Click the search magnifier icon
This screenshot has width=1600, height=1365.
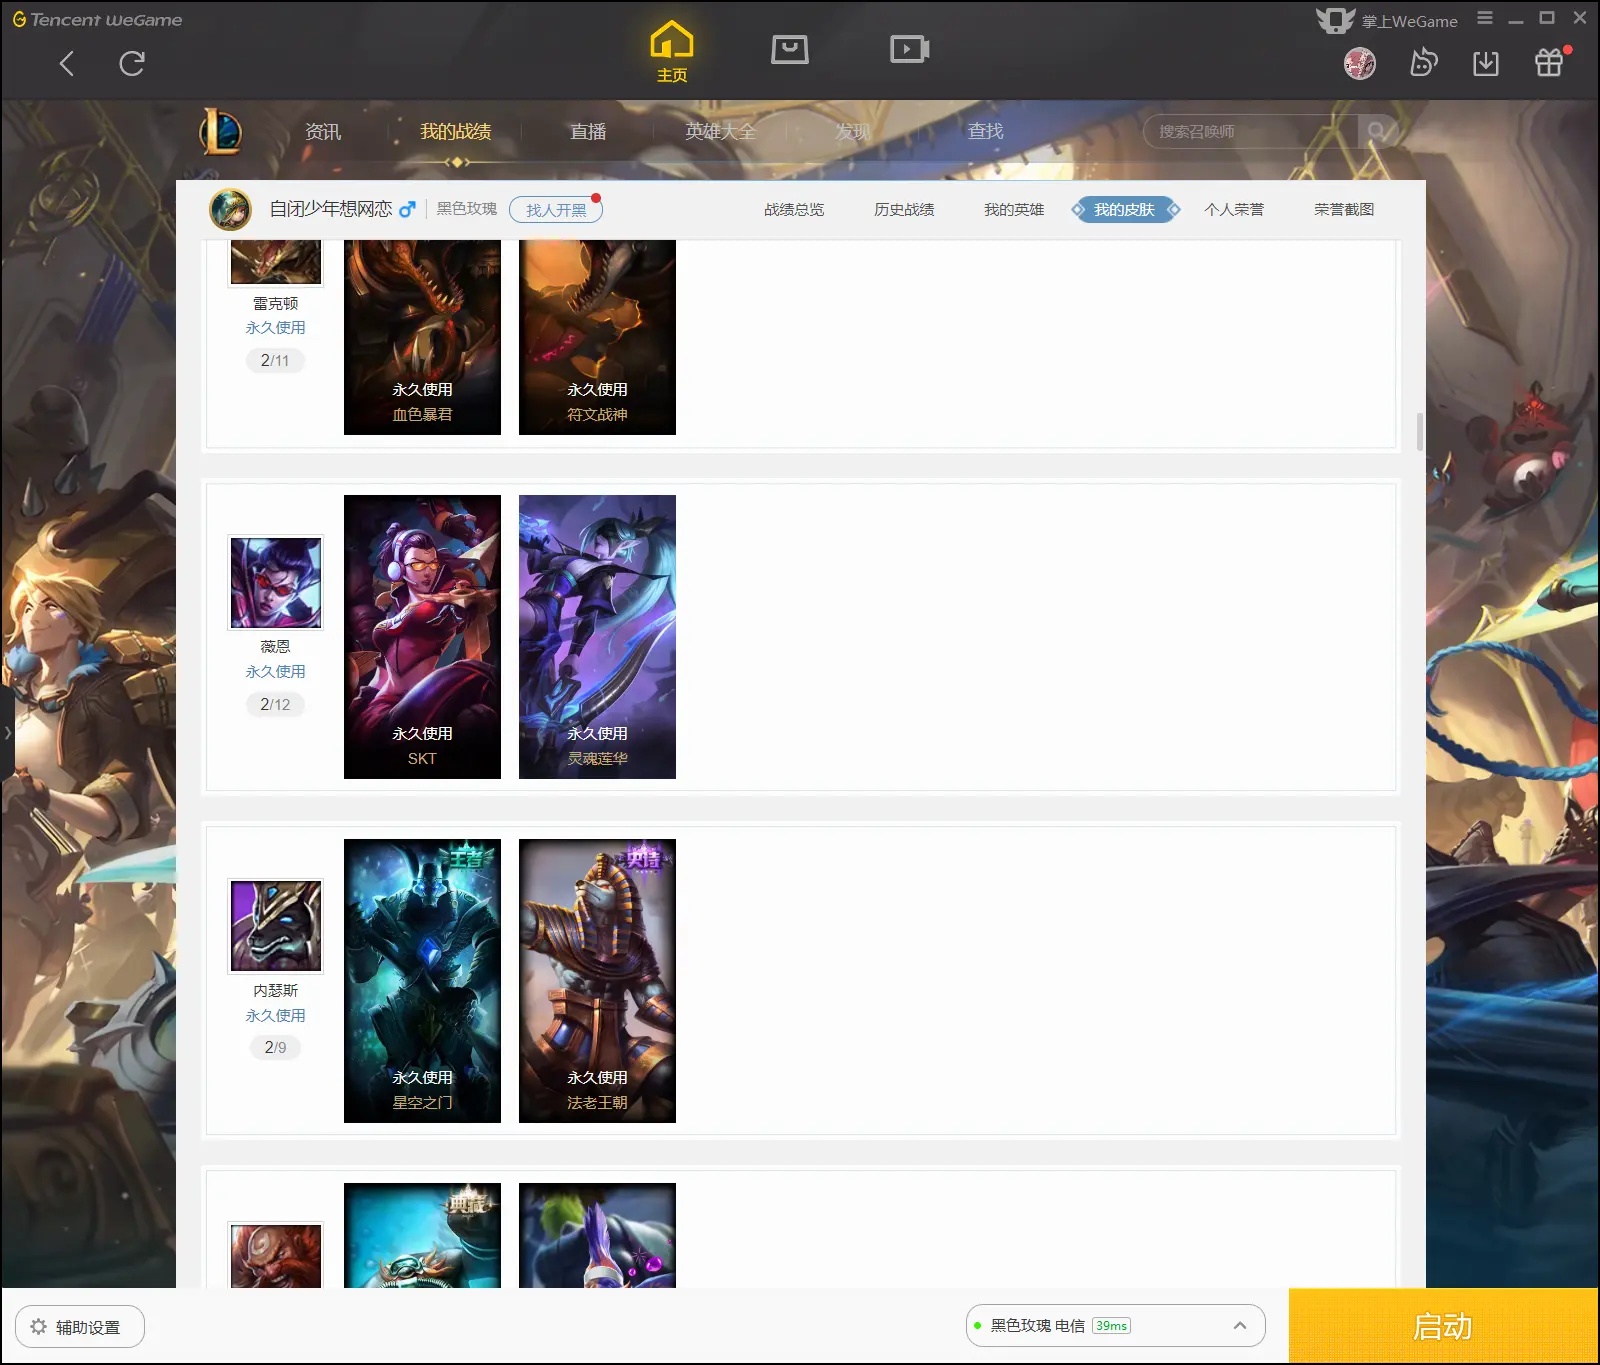1376,131
